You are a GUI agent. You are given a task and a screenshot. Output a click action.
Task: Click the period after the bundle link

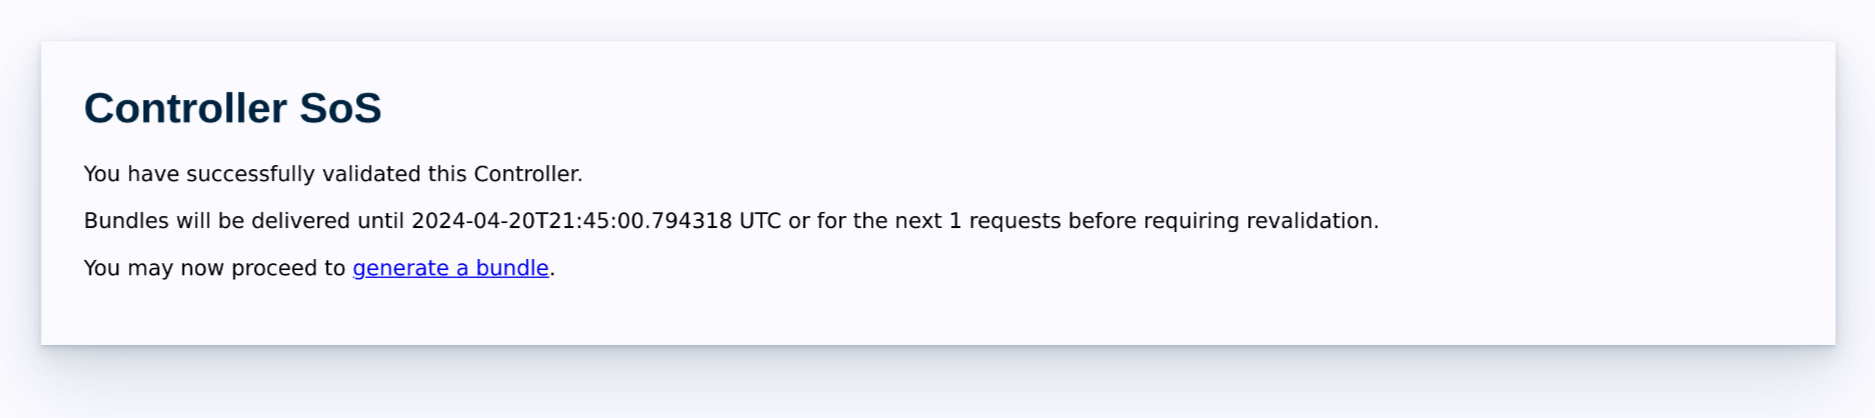point(552,268)
